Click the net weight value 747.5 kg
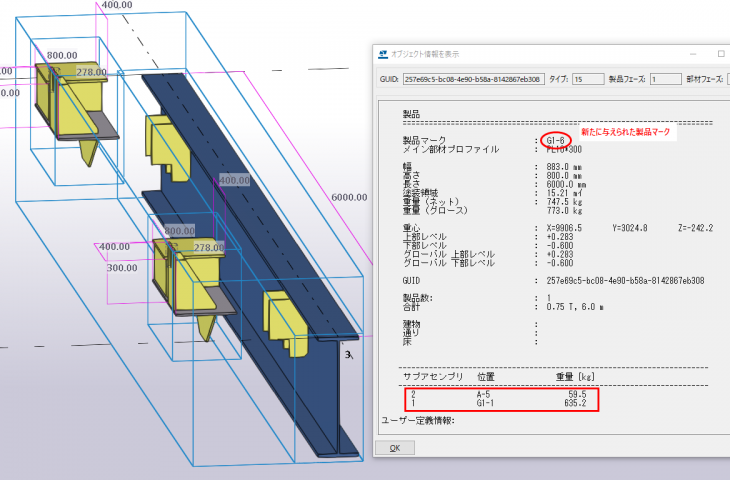Image resolution: width=730 pixels, height=480 pixels. point(564,202)
